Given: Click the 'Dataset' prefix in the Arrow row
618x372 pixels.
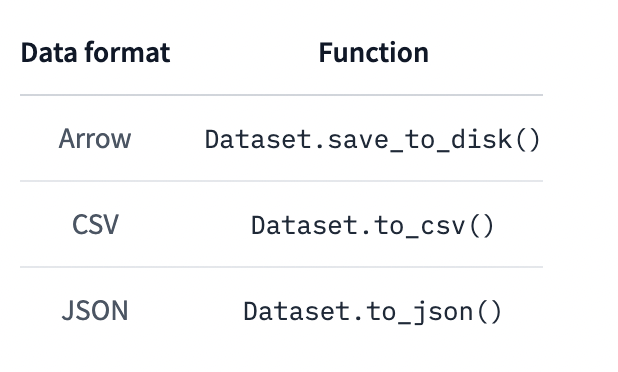Looking at the screenshot, I should 259,140.
